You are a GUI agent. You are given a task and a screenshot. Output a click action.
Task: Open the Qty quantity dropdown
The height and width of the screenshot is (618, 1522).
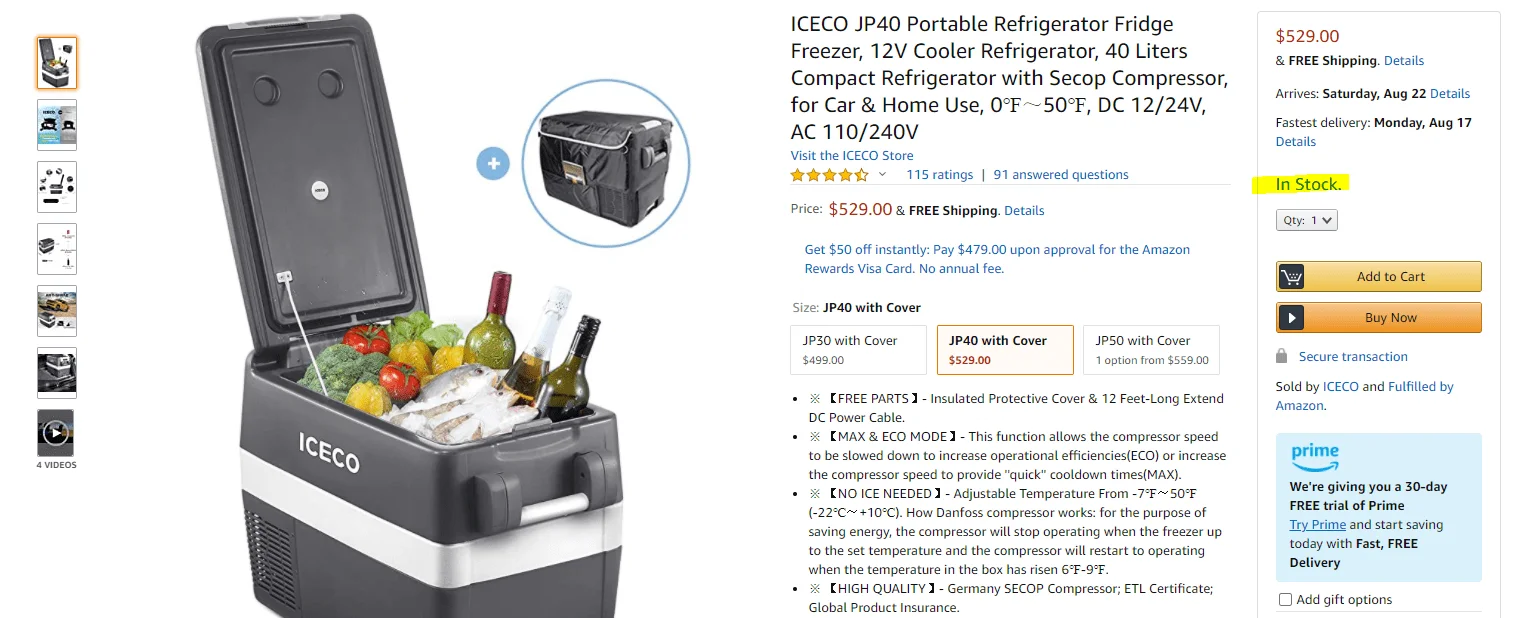(x=1306, y=220)
